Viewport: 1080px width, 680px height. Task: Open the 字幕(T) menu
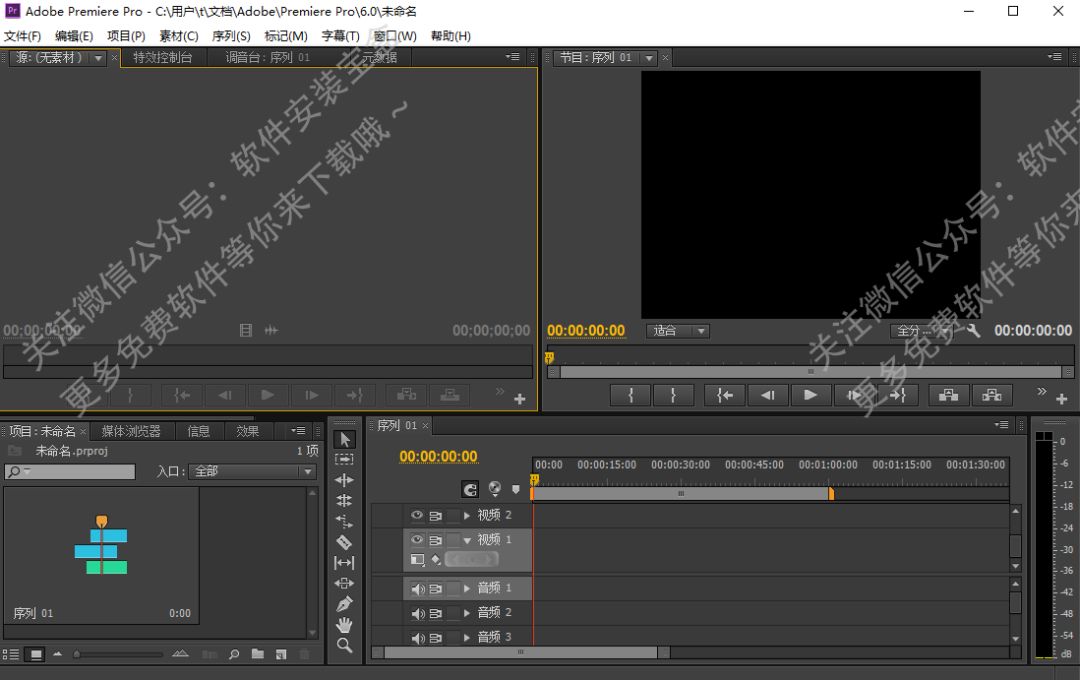coord(340,36)
